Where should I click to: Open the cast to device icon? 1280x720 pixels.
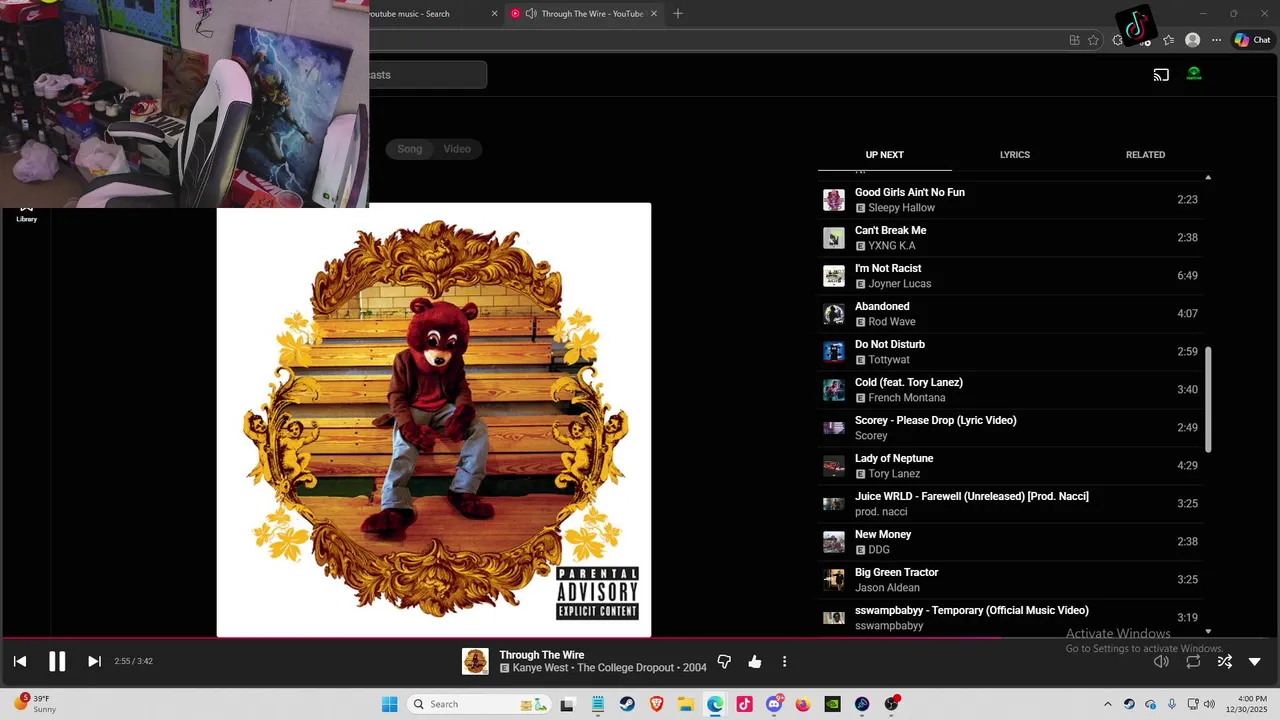(1161, 75)
